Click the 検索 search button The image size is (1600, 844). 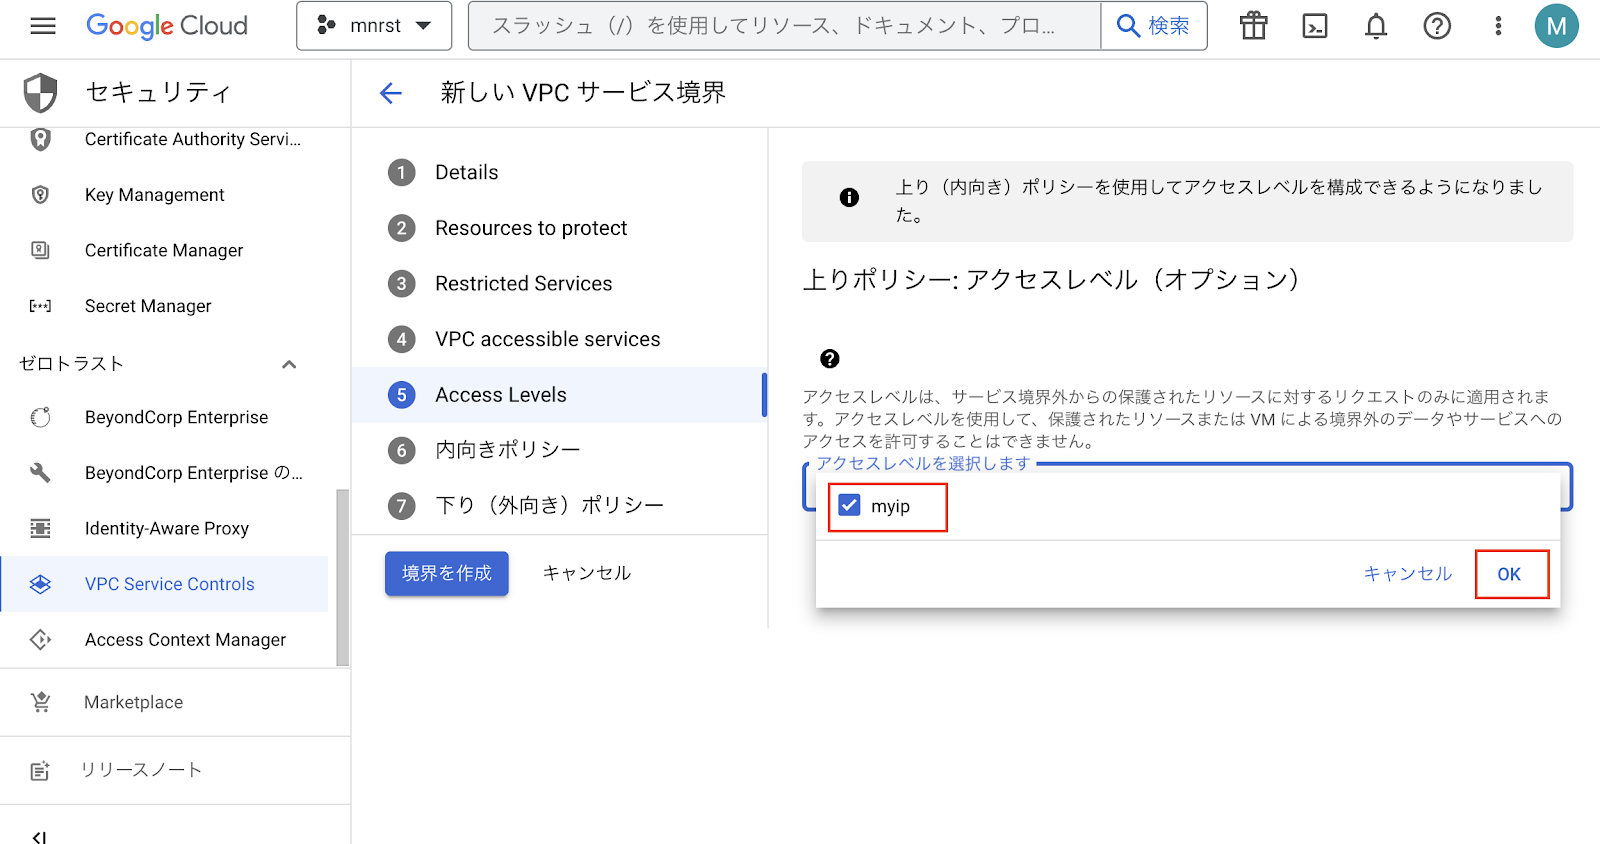(1154, 26)
